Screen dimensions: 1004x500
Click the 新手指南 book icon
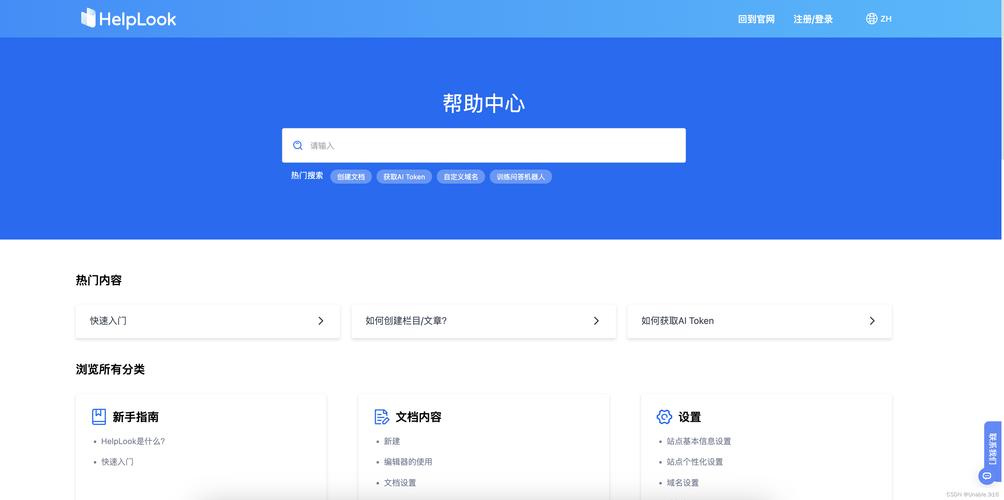[x=99, y=417]
